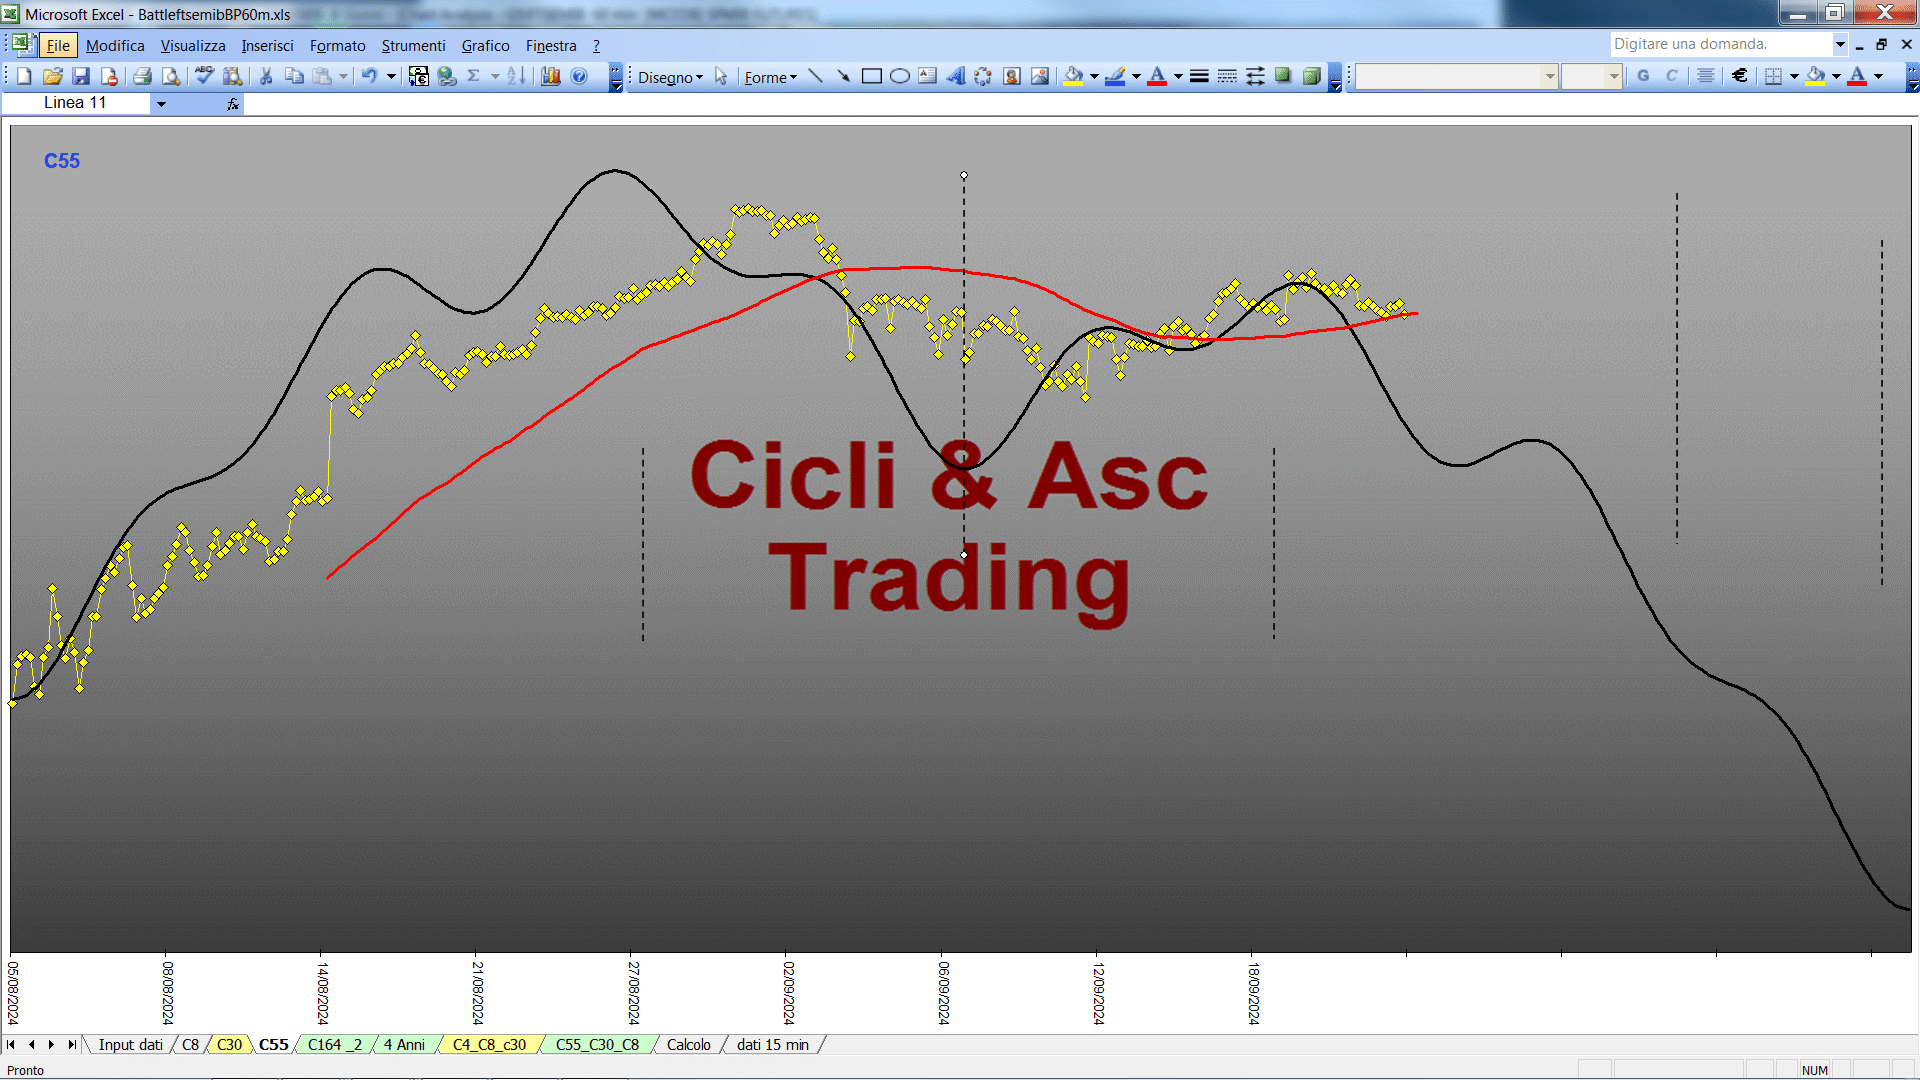The image size is (1920, 1080).
Task: Open print preview
Action: tap(171, 76)
